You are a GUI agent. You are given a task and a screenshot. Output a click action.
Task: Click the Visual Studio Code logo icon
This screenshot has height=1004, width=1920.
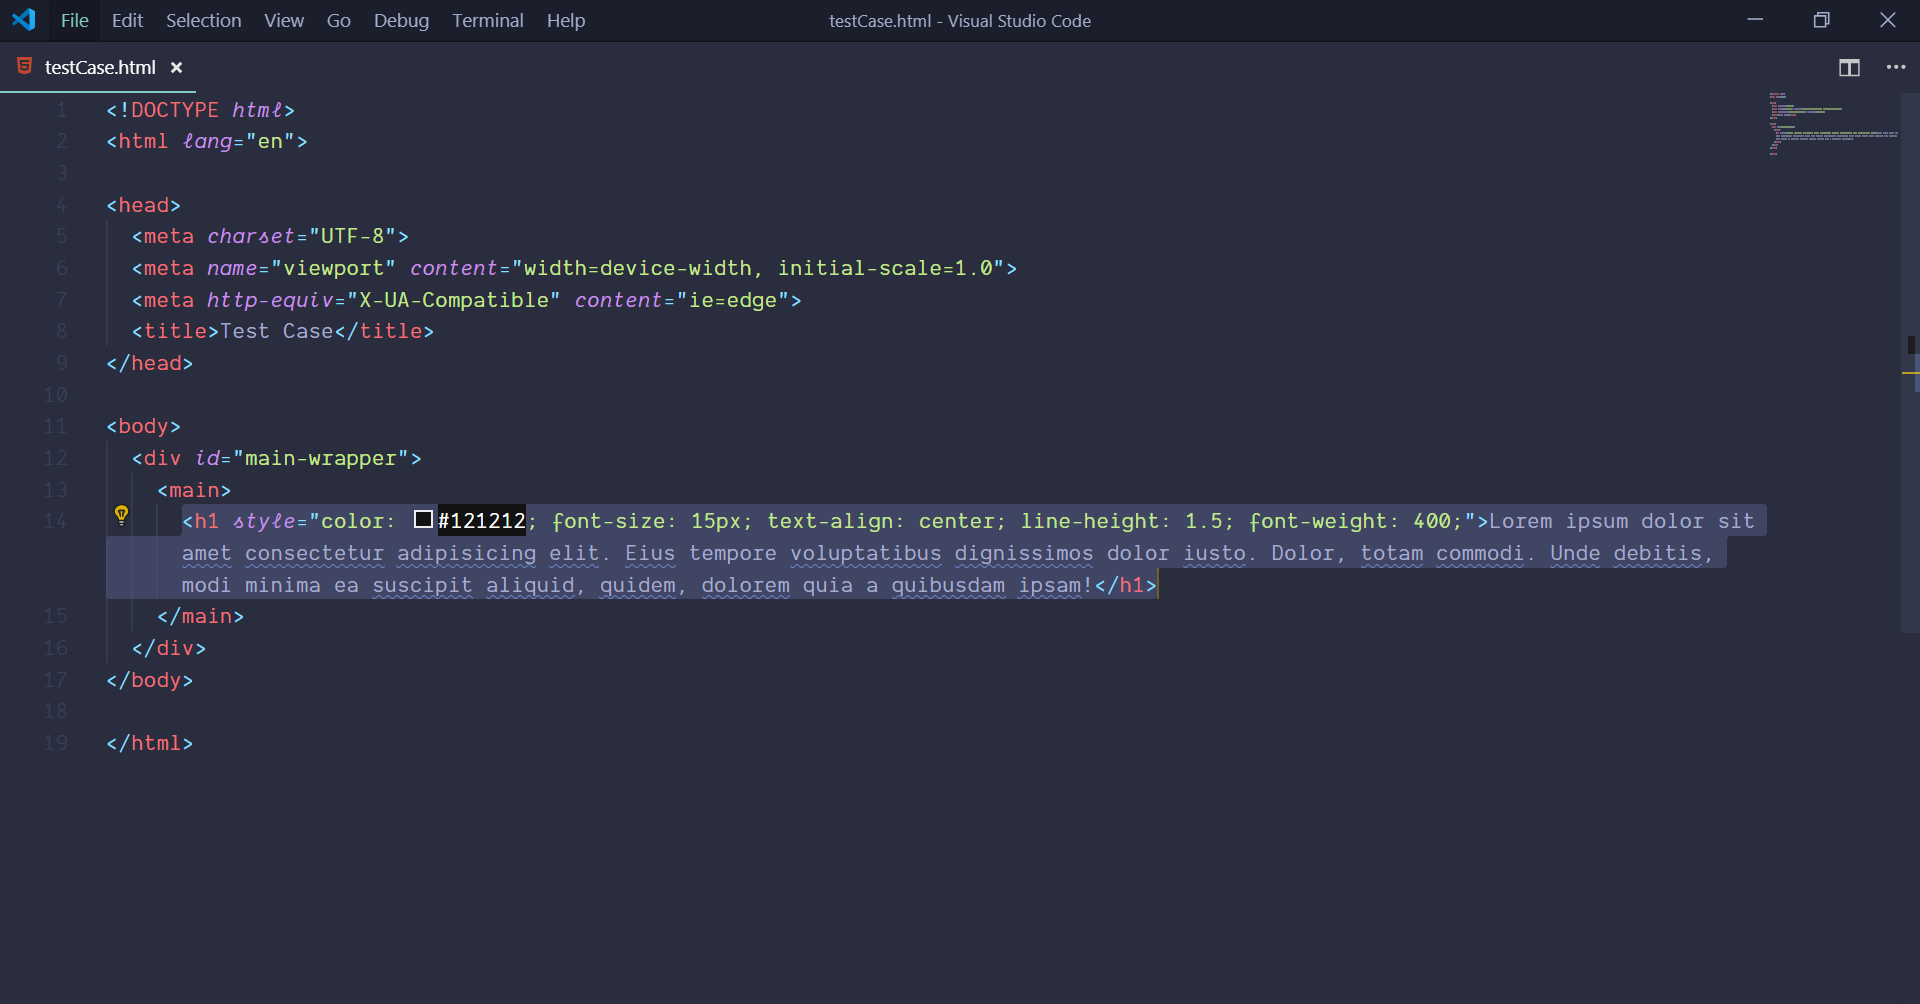pyautogui.click(x=22, y=19)
